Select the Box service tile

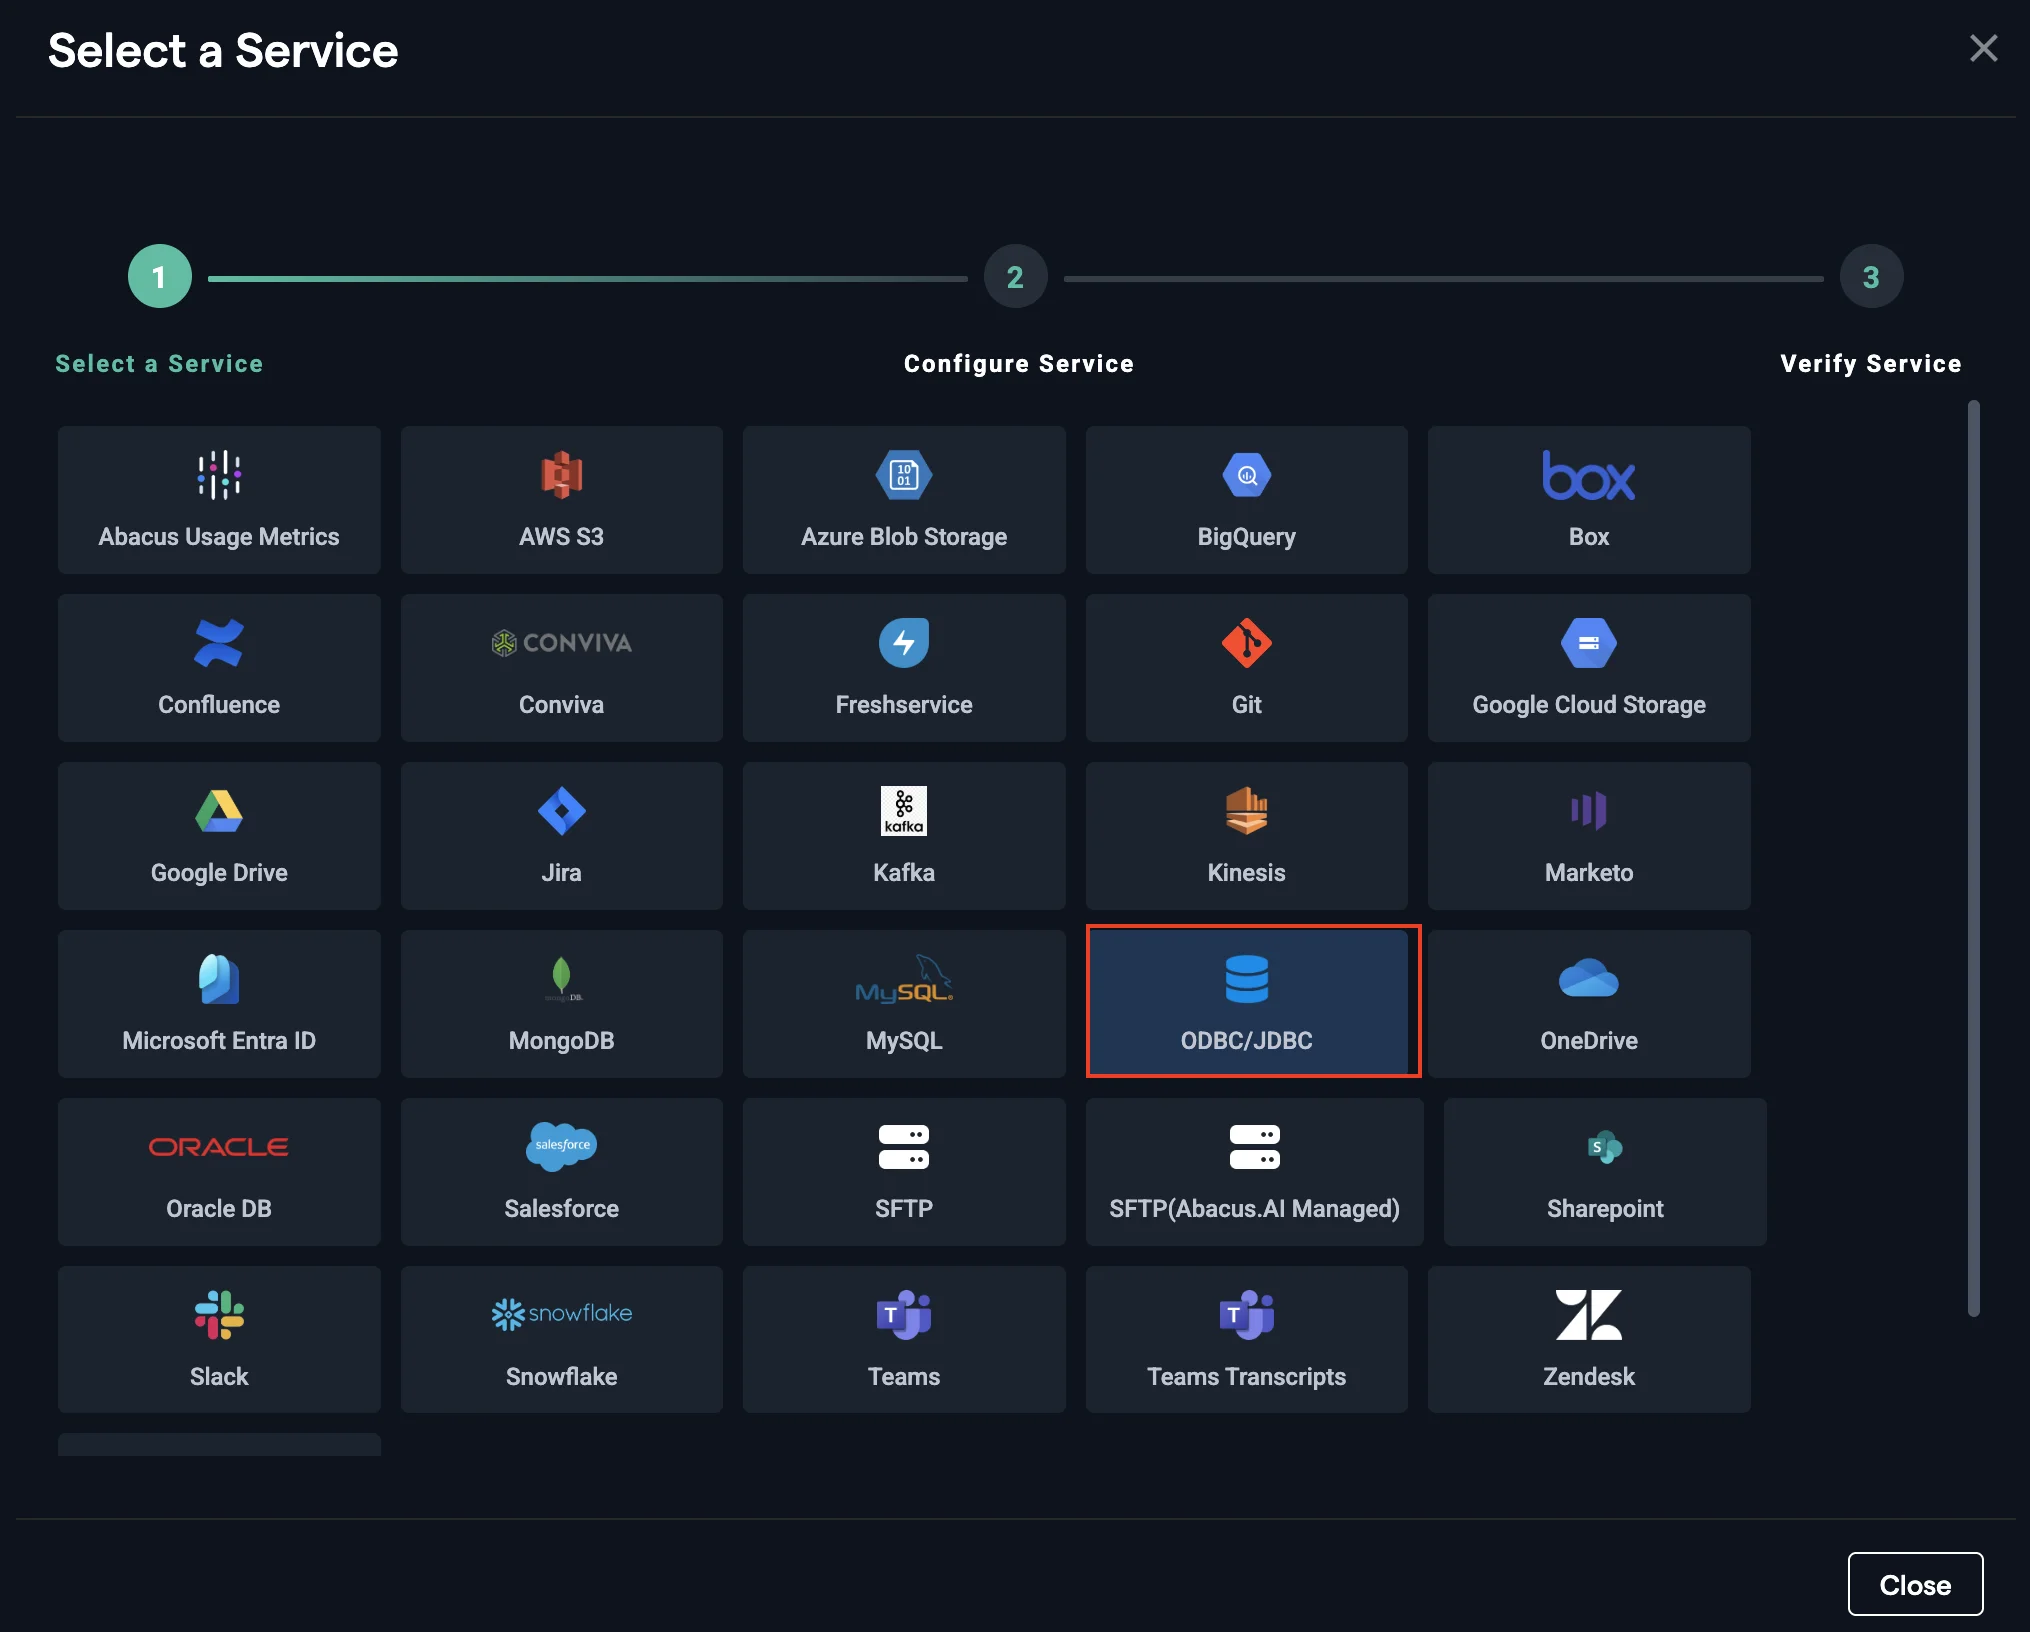point(1588,500)
